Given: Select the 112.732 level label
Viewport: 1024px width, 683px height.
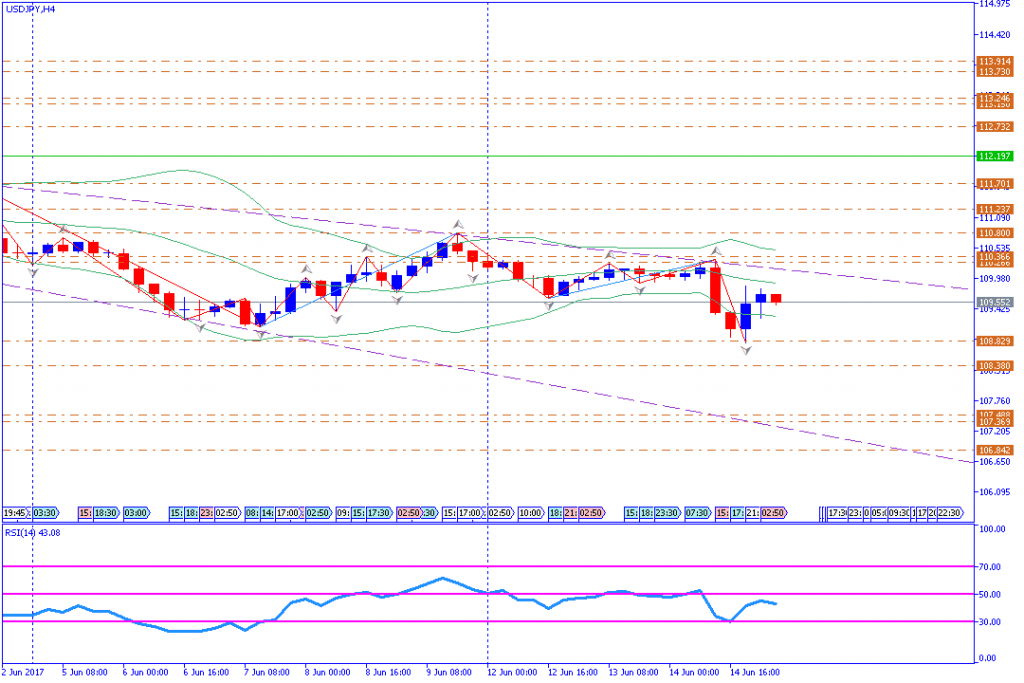Looking at the screenshot, I should pos(996,127).
